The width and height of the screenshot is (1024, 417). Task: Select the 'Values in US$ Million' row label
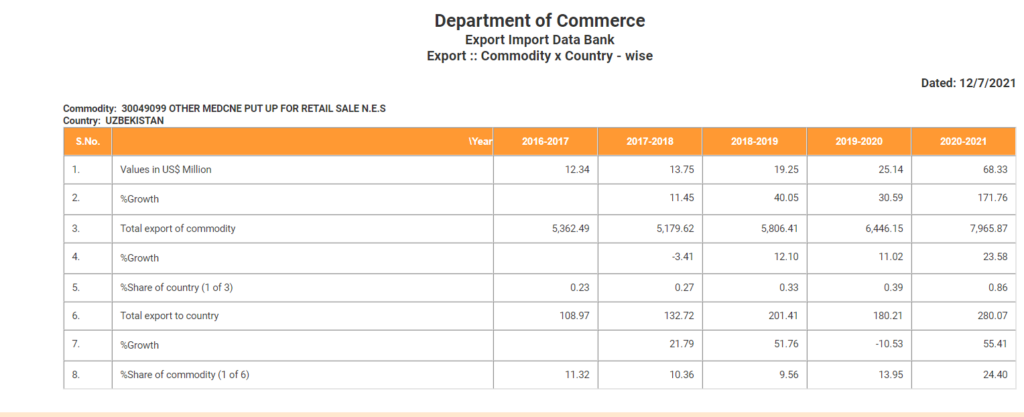(166, 170)
